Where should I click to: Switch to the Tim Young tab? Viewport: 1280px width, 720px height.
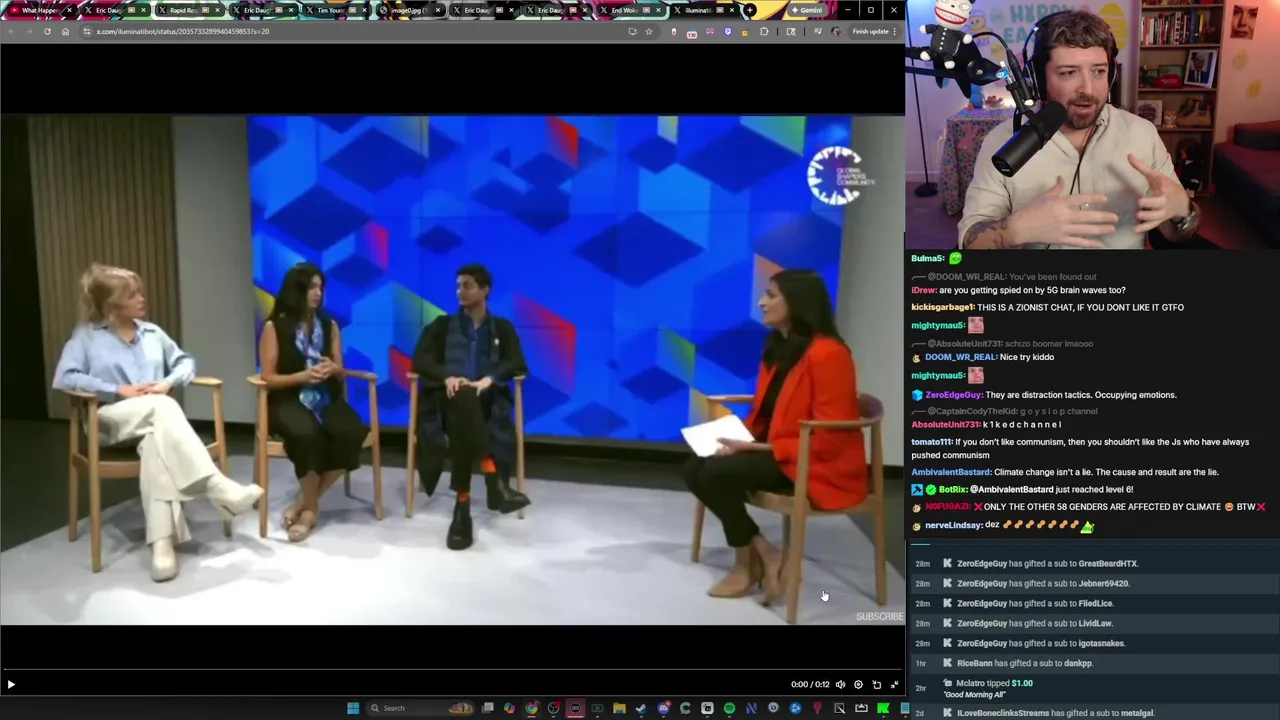pyautogui.click(x=335, y=10)
